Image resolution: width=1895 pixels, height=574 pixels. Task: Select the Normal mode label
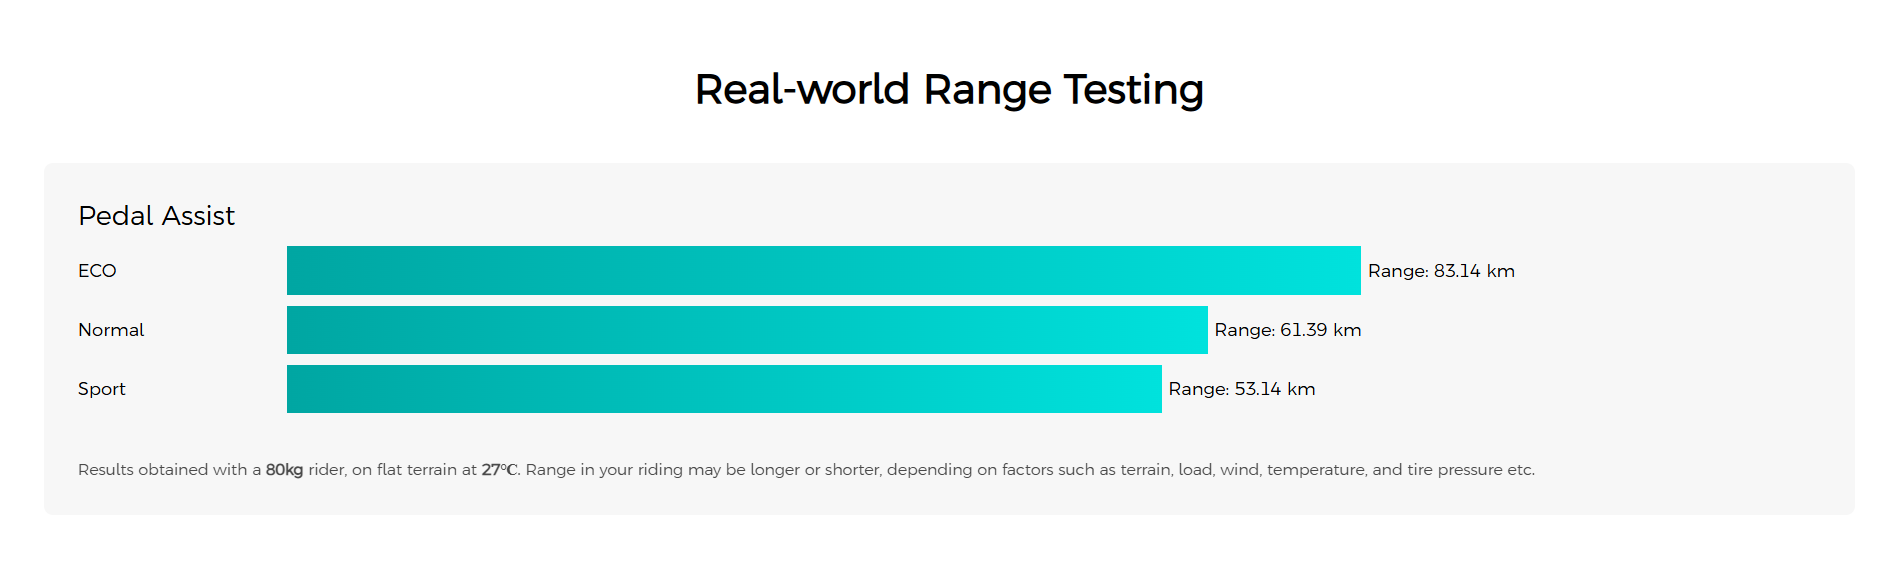pos(111,330)
